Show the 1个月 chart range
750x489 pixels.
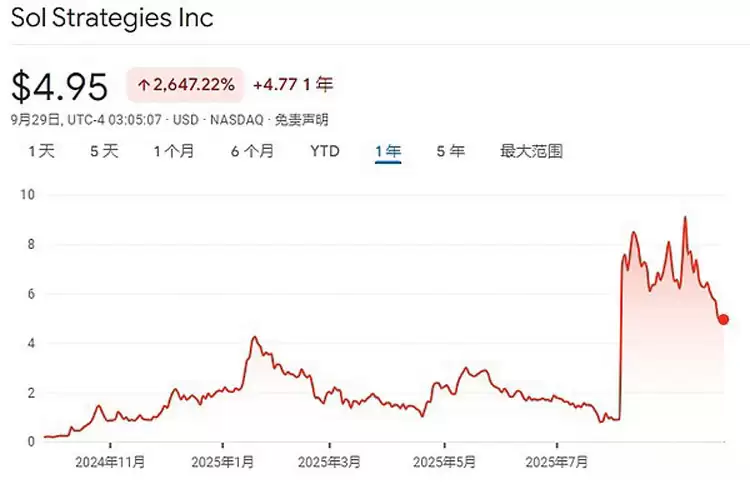(174, 152)
